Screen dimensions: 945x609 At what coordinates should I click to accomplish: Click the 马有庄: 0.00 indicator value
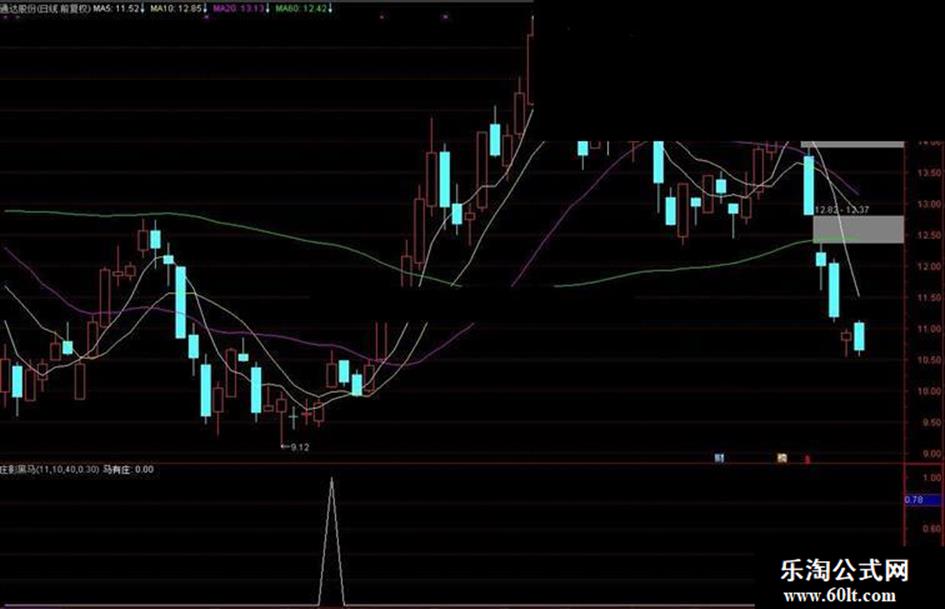(128, 469)
